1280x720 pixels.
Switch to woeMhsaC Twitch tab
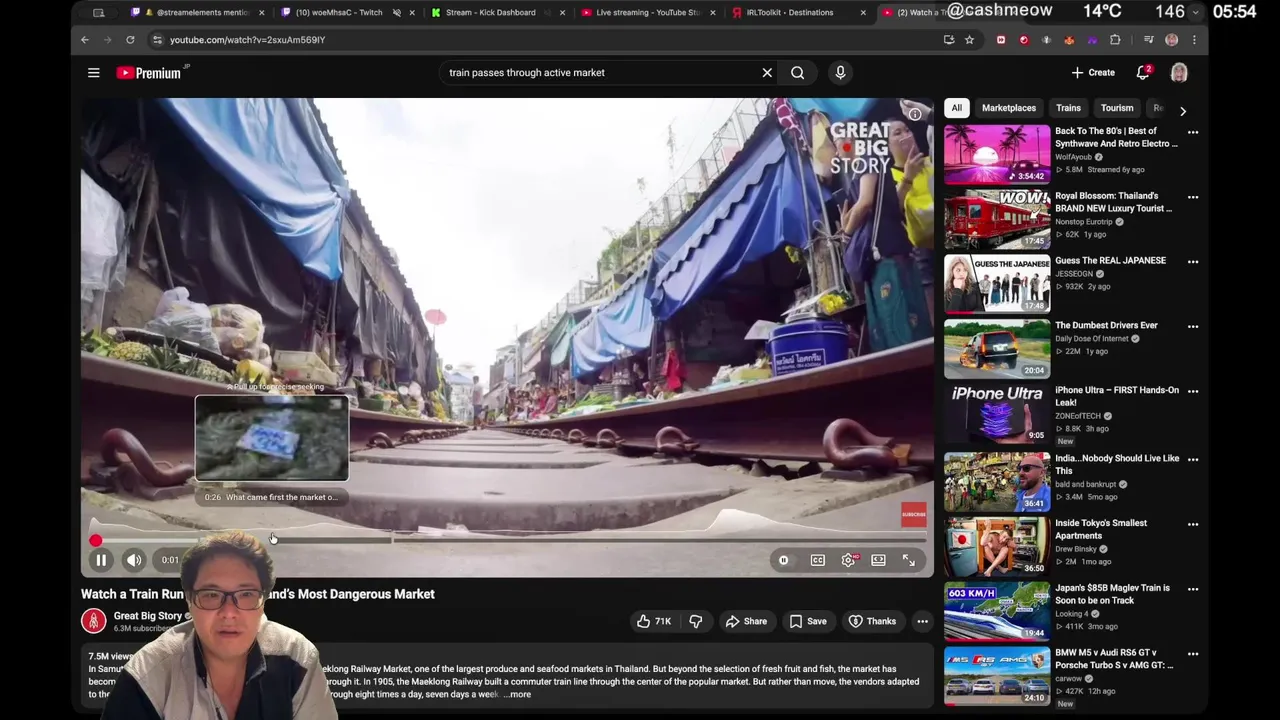pos(339,13)
